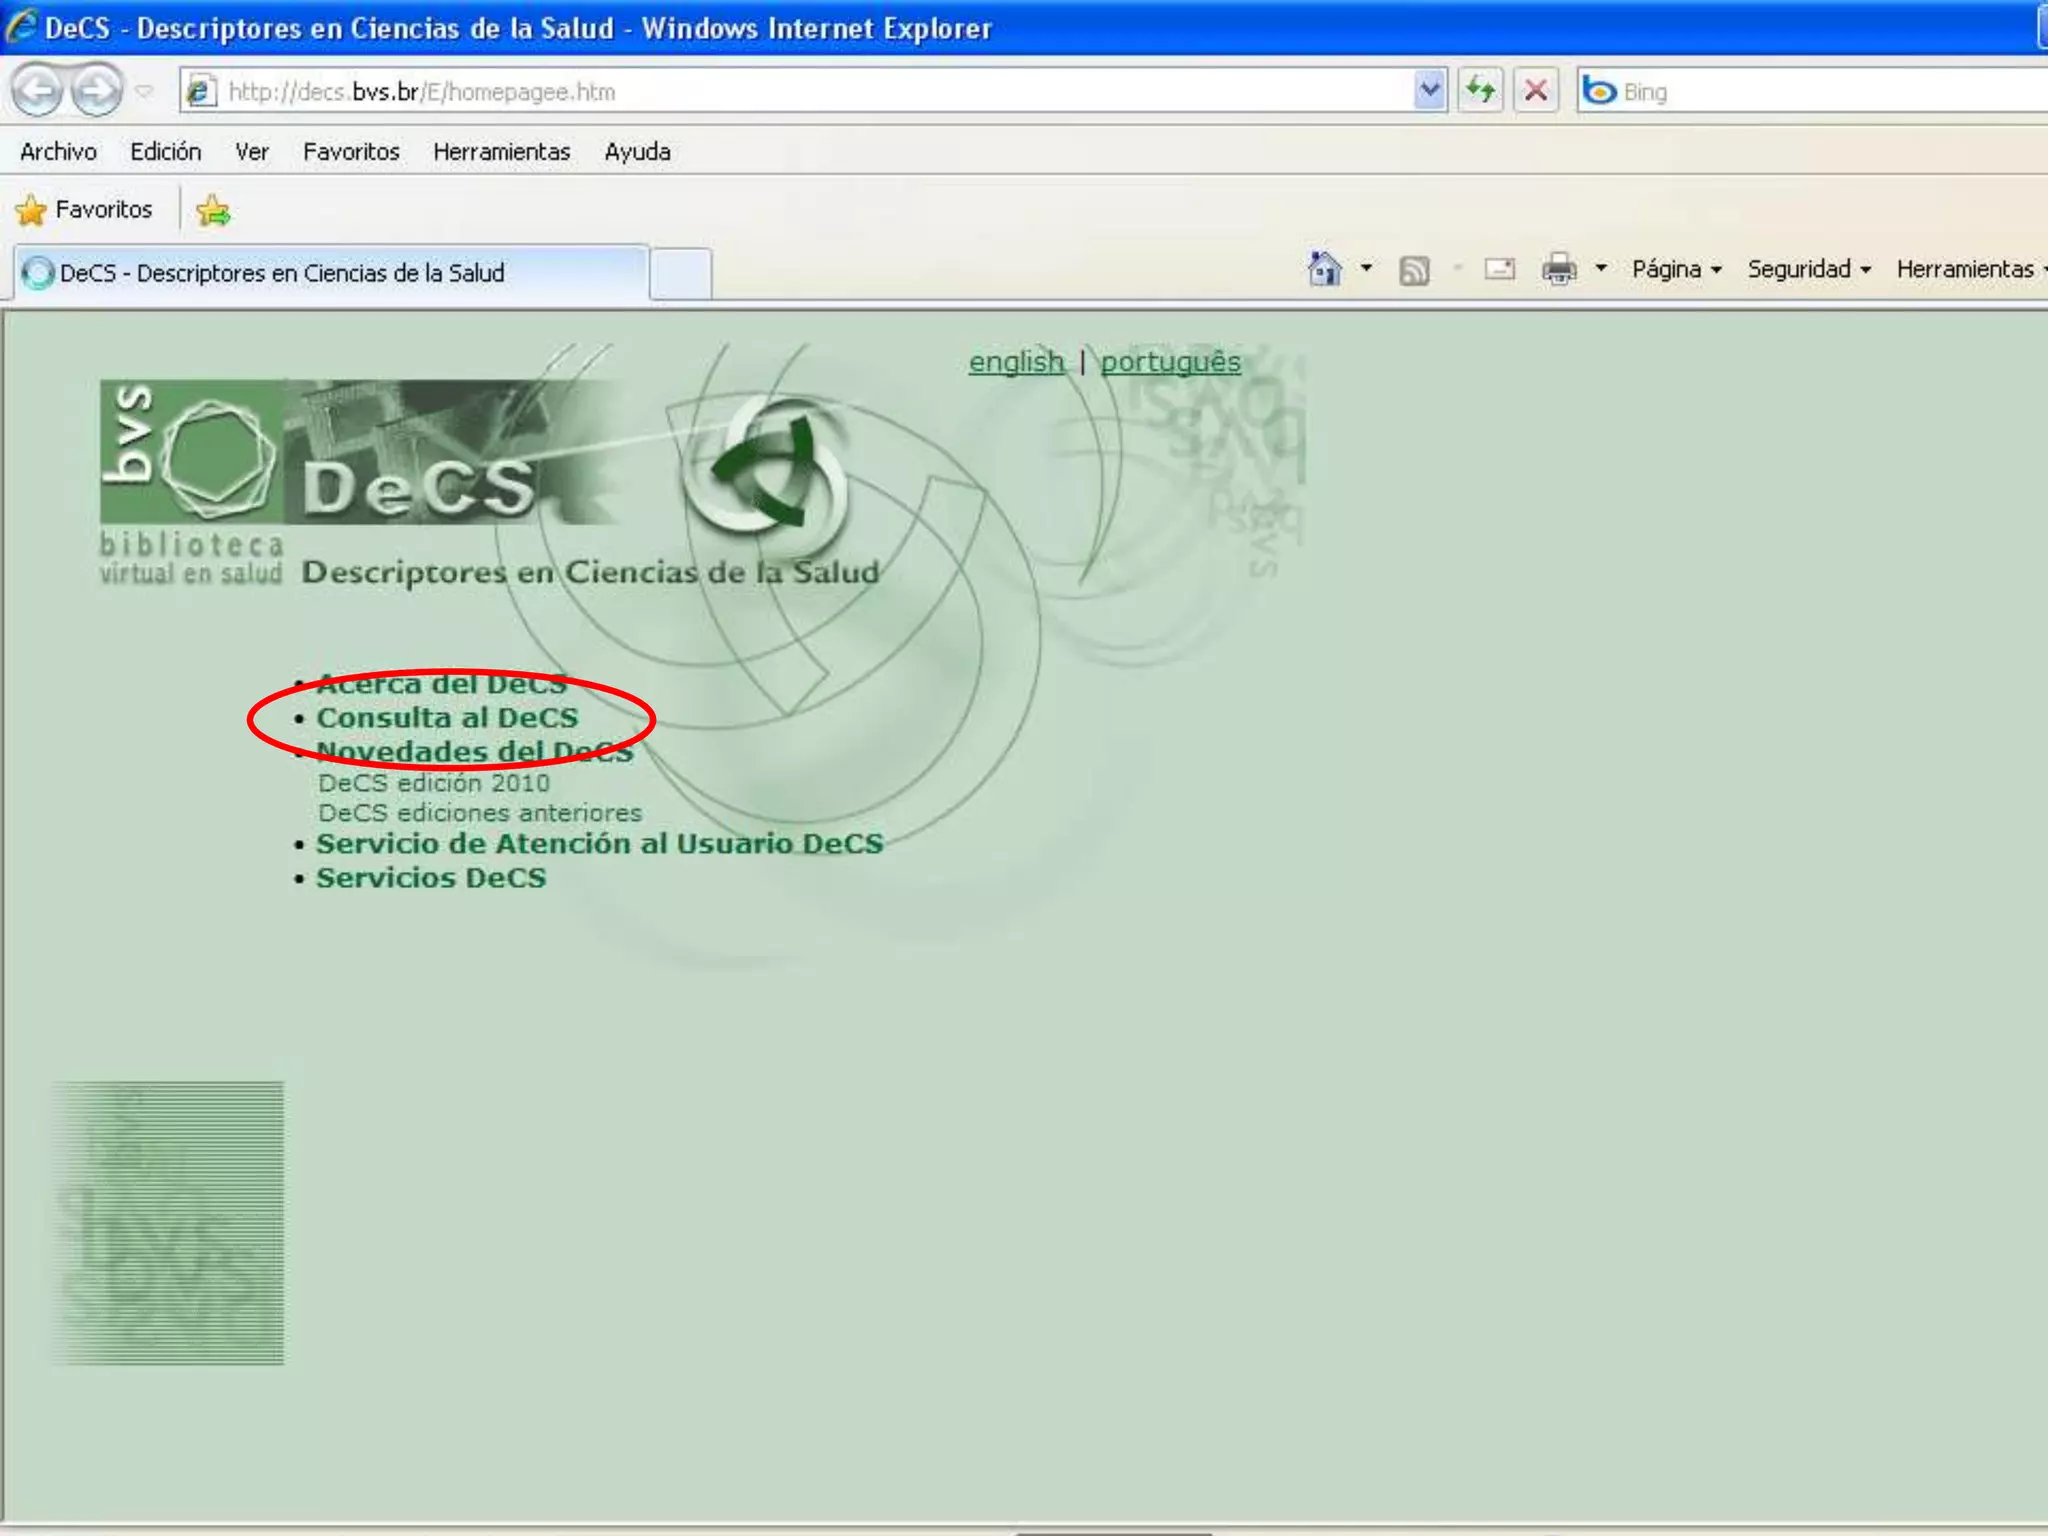Click the Home page icon
The height and width of the screenshot is (1536, 2048).
click(x=1324, y=269)
